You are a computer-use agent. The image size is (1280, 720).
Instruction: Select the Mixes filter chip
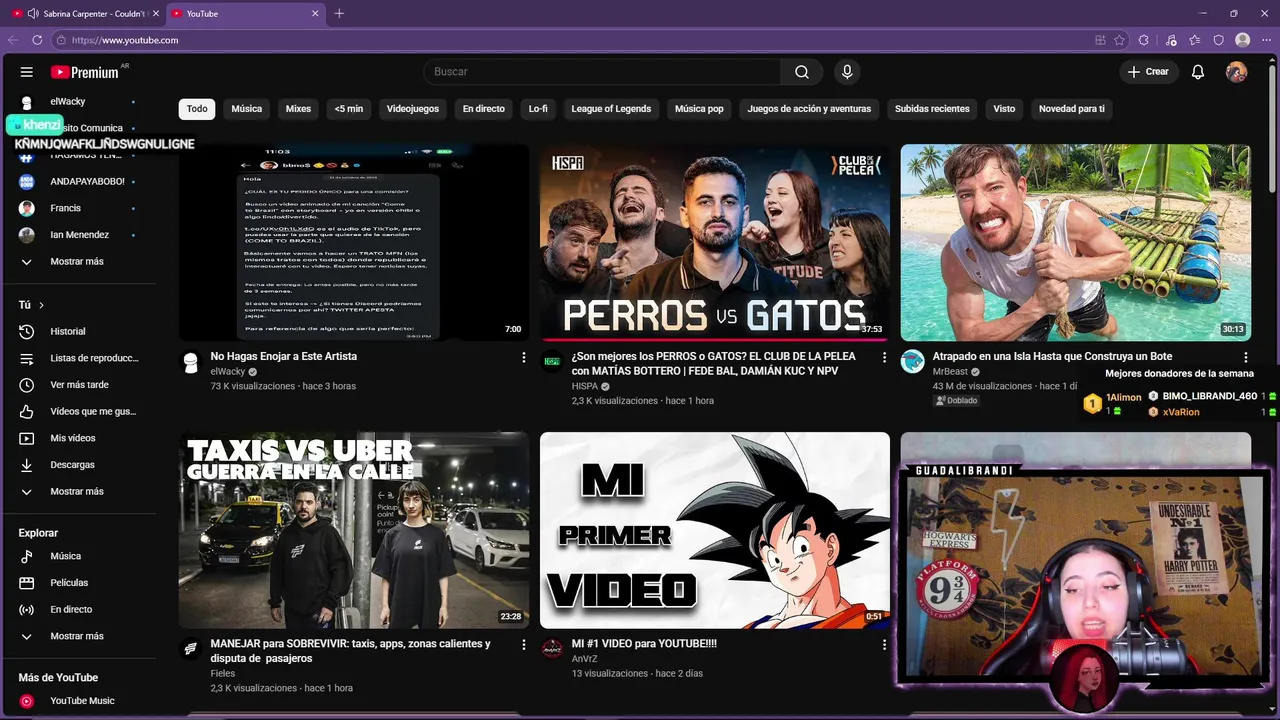tap(298, 109)
